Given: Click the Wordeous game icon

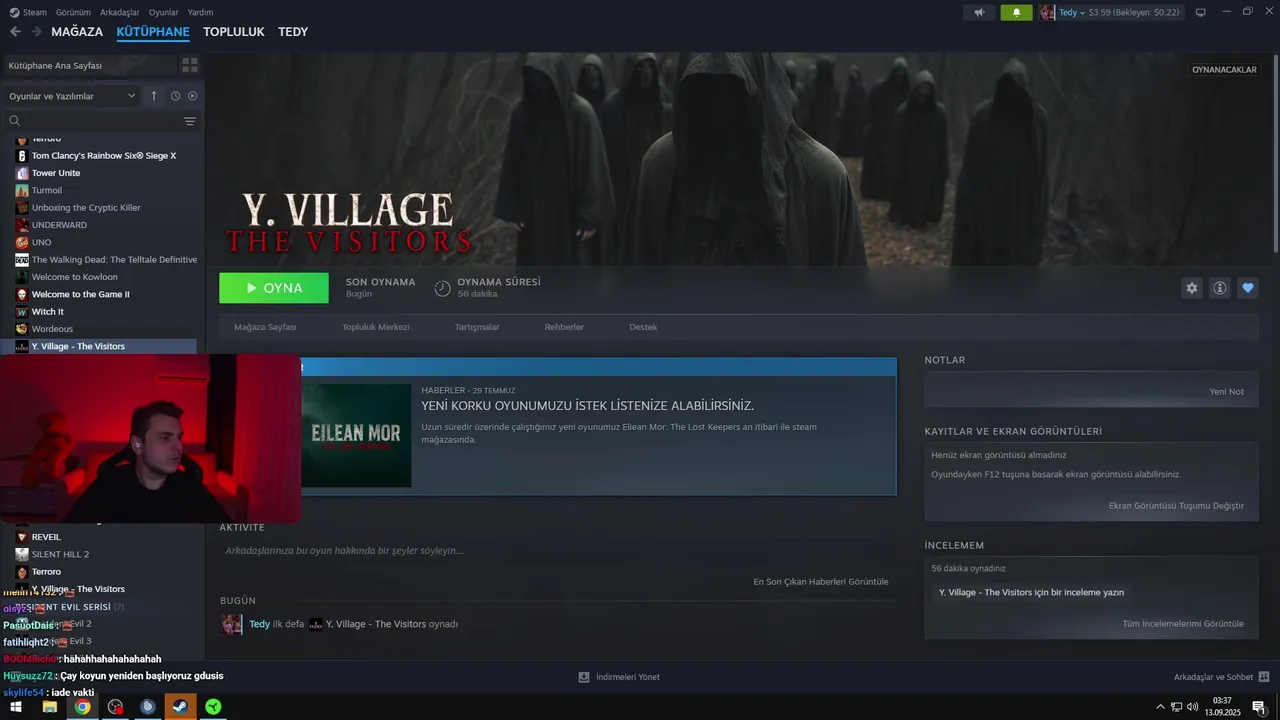Looking at the screenshot, I should (x=22, y=329).
